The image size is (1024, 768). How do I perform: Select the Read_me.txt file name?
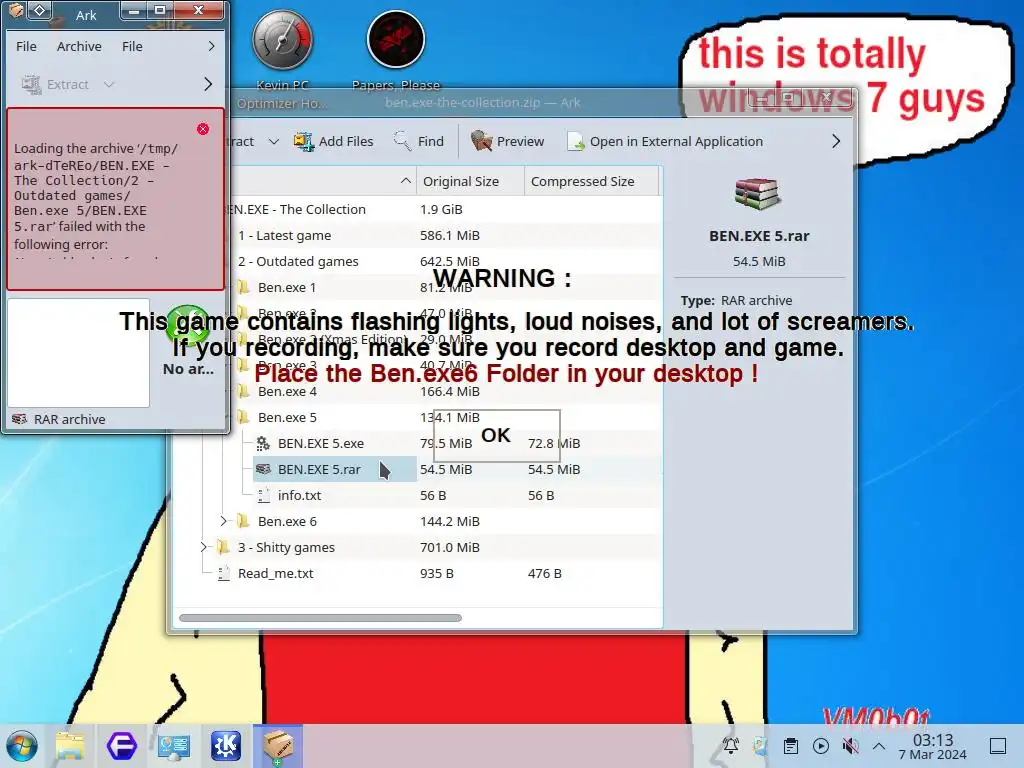tap(276, 573)
